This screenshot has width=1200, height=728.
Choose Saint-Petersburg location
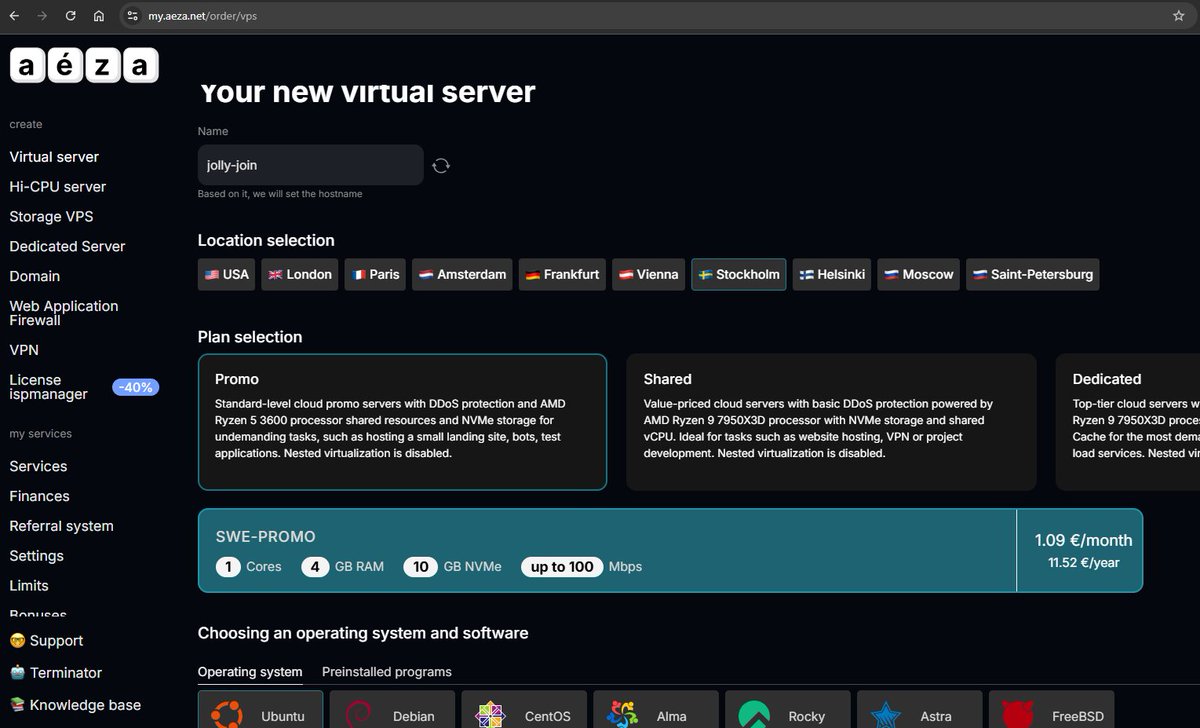[x=1033, y=274]
